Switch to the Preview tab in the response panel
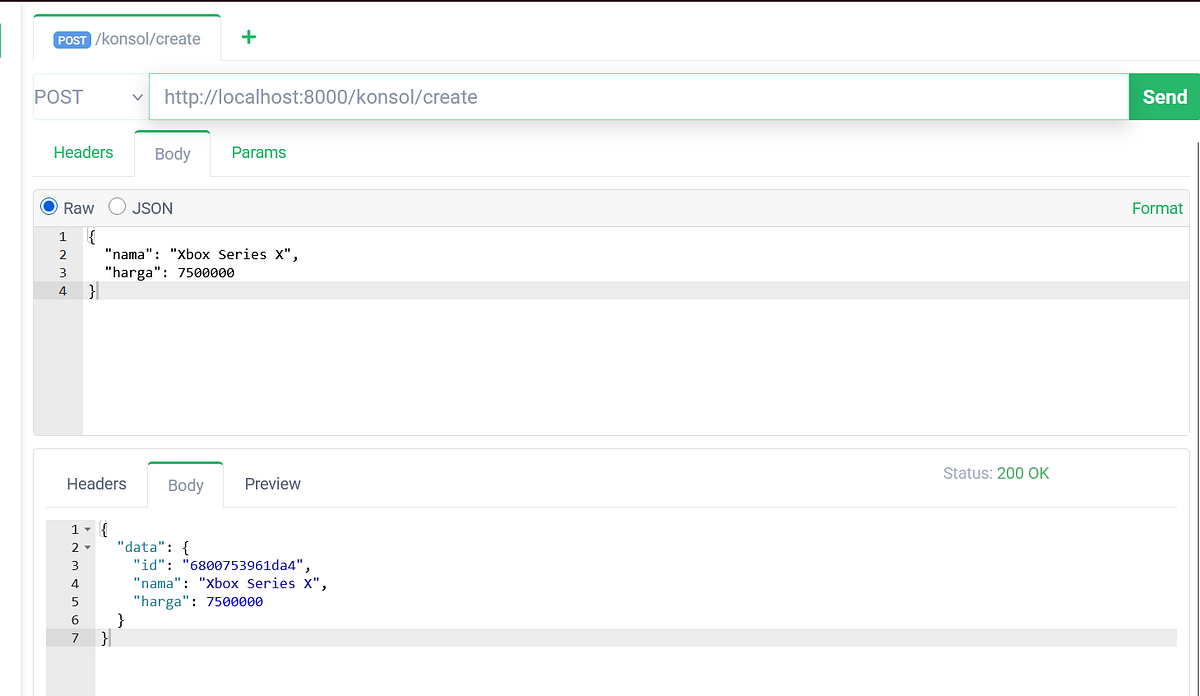Screen dimensions: 1200x696 (x=272, y=484)
